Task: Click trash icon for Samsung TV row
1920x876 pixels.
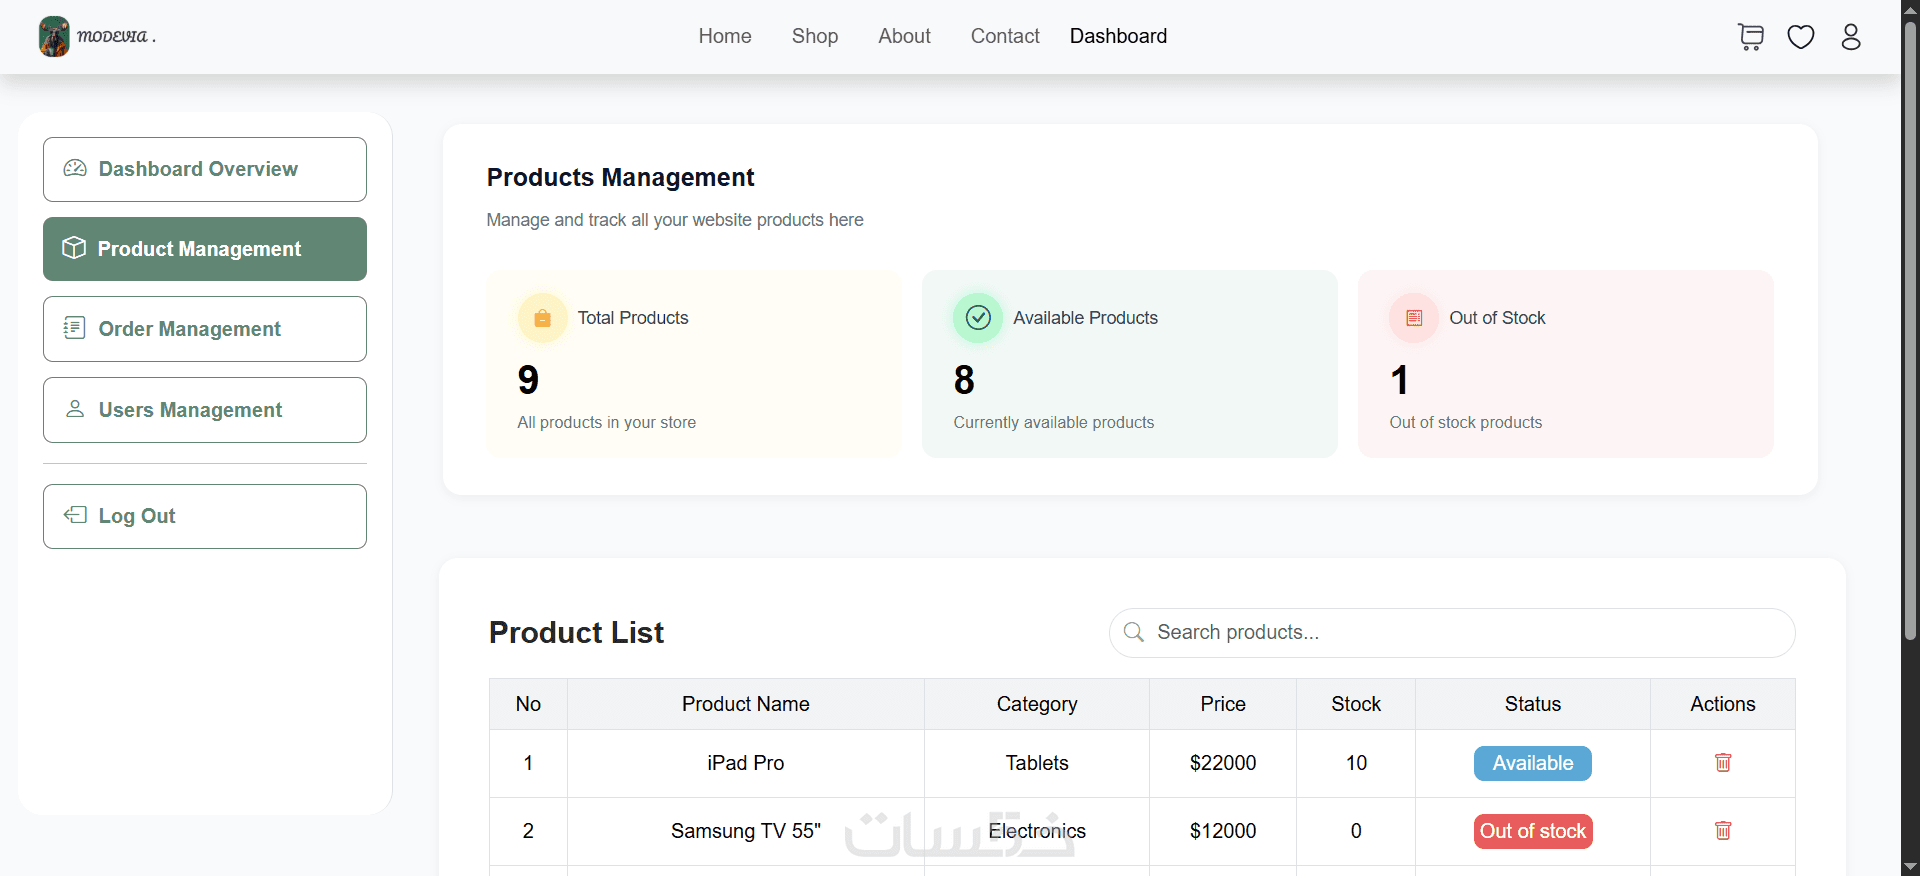Action: (x=1722, y=831)
